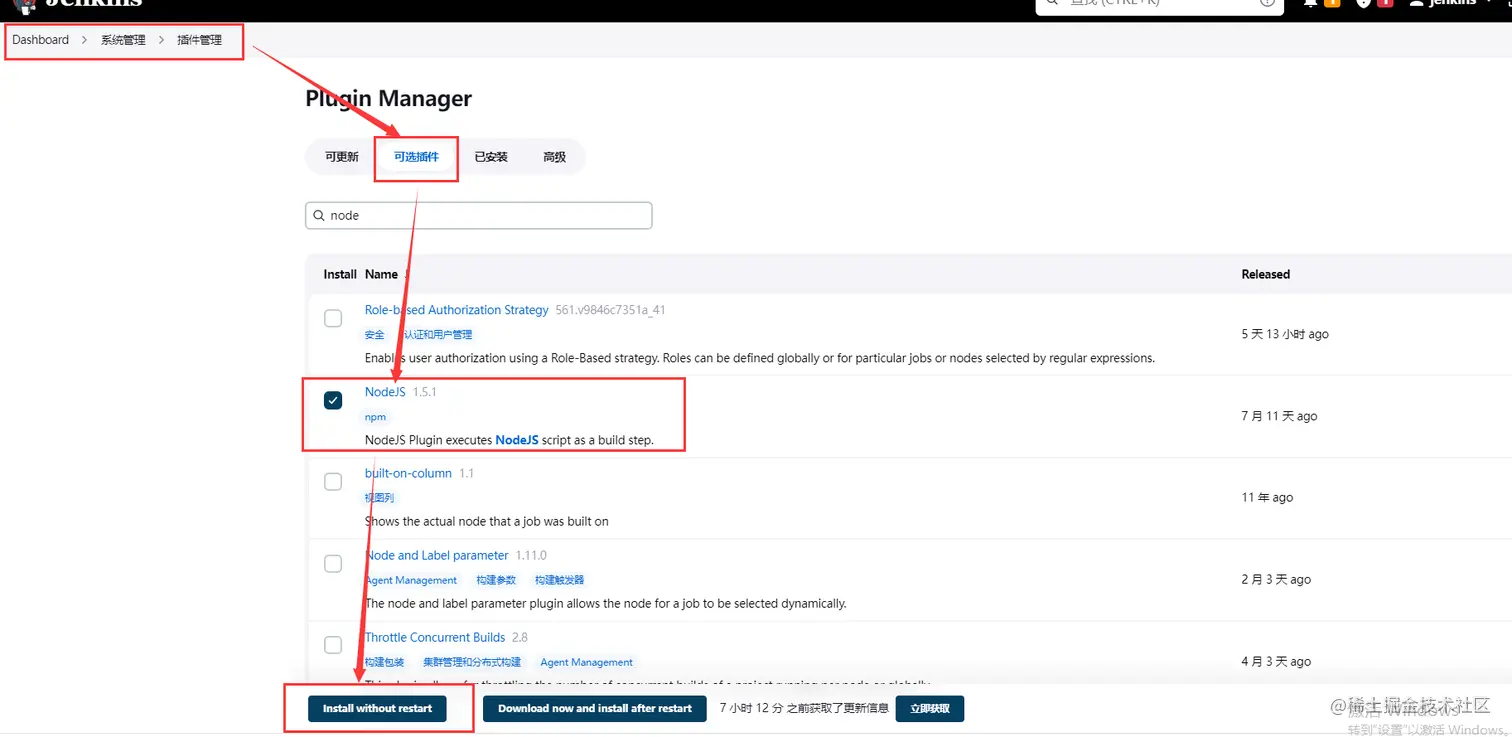Click the bold NodeJS link in description
1512x737 pixels.
pos(517,440)
